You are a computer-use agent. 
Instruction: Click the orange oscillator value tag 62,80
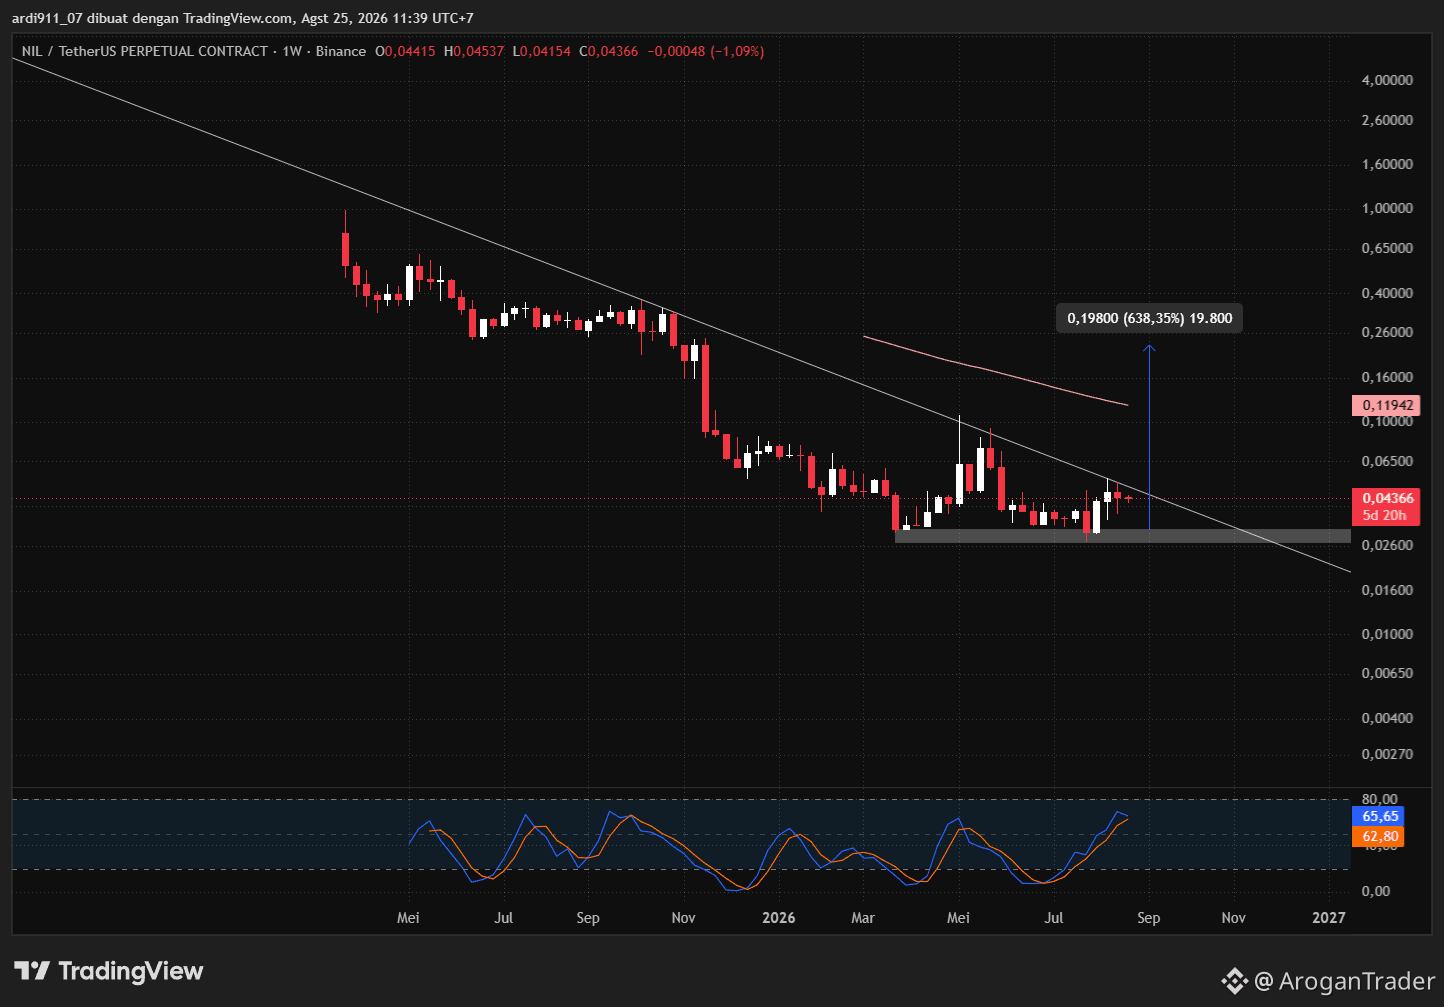(1378, 837)
